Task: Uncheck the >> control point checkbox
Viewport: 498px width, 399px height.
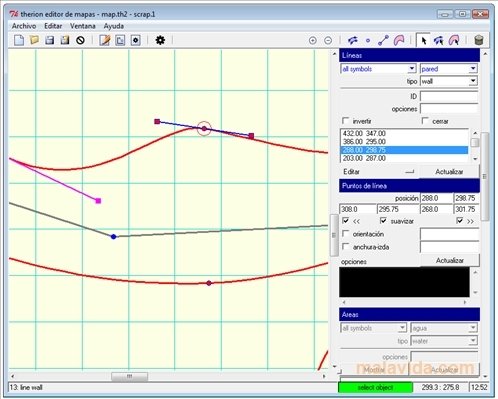Action: tap(460, 221)
